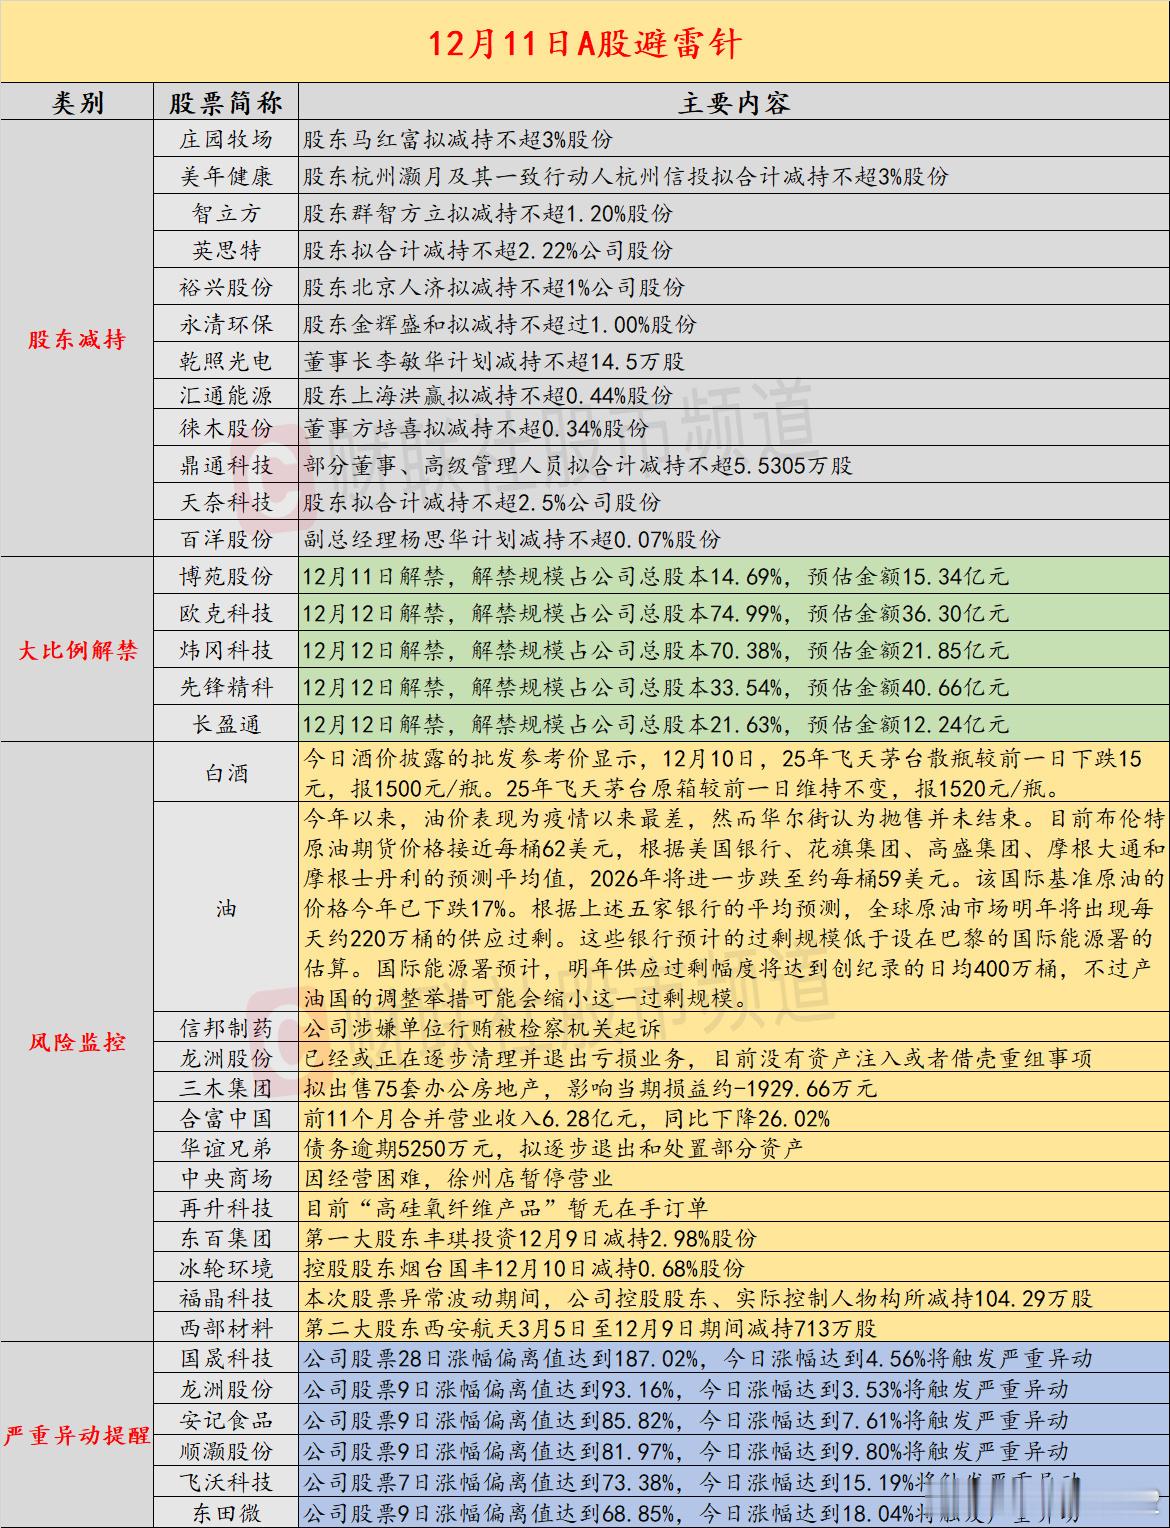Select the 类别 column header
Viewport: 1170px width, 1528px height.
[x=78, y=100]
